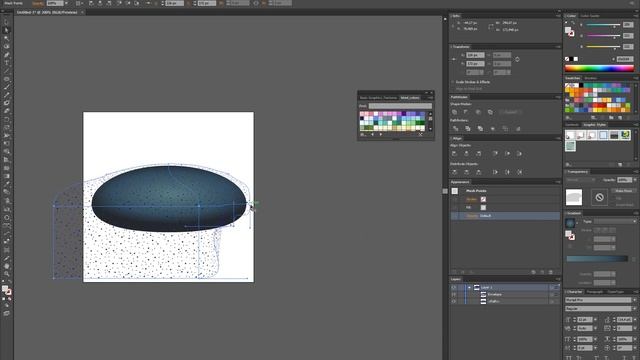Viewport: 640px width, 360px height.
Task: Click Vertical Distribute Top icon
Action: coord(454,172)
